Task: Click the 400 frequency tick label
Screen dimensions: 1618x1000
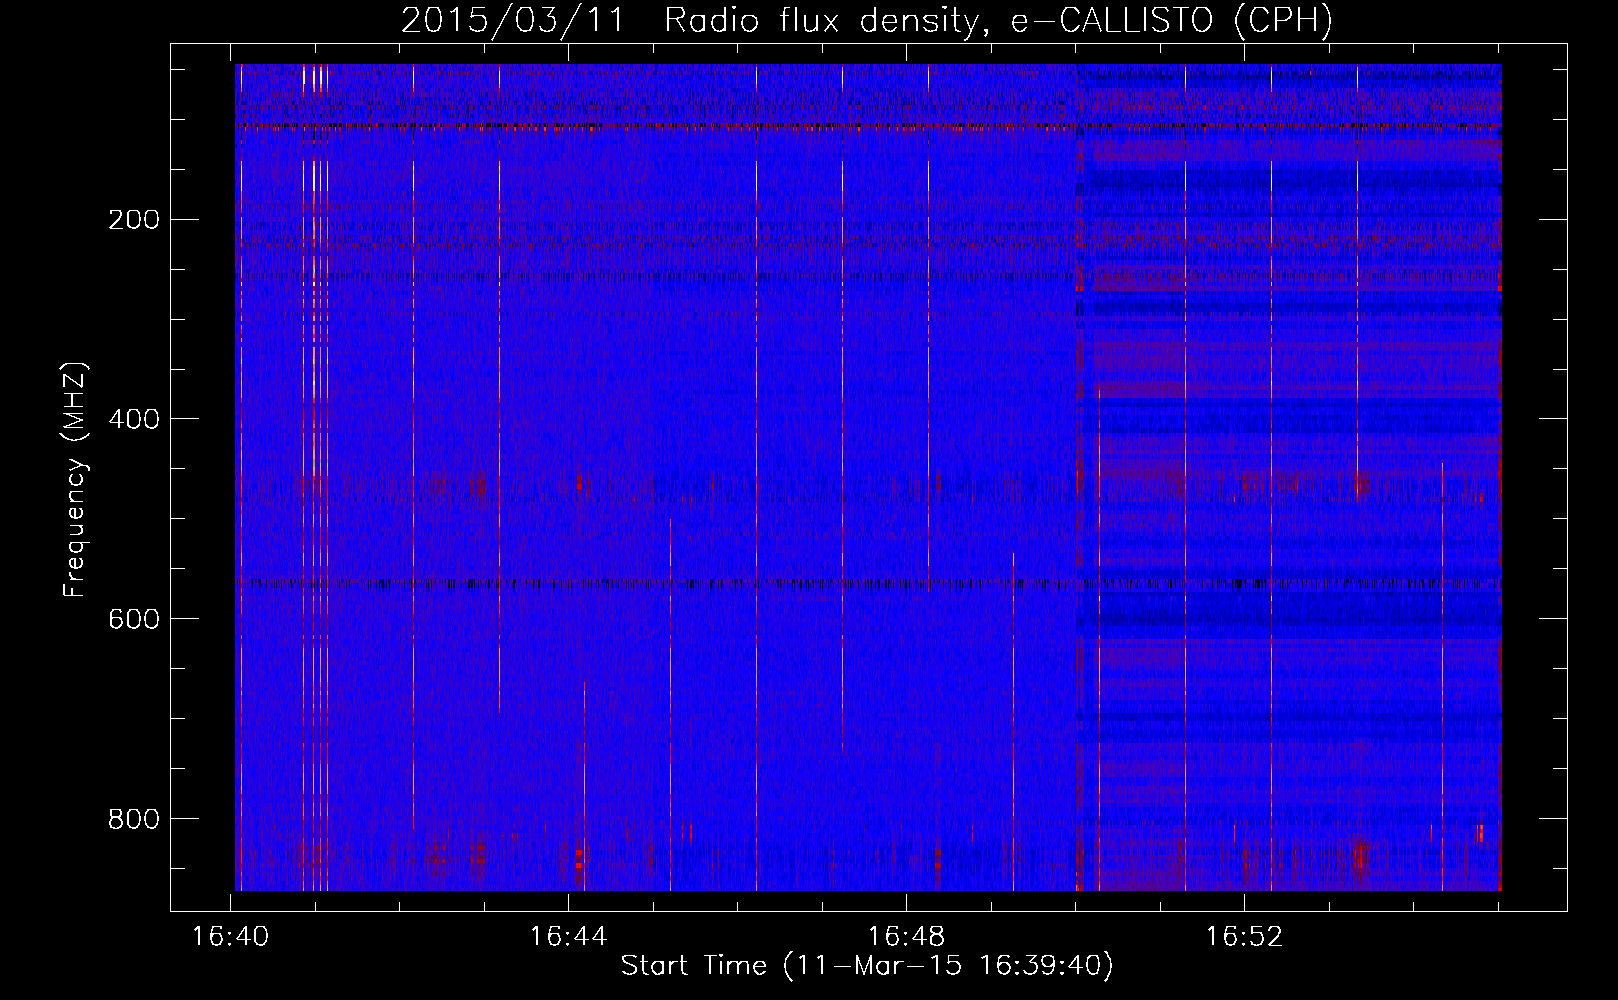Action: click(x=134, y=419)
